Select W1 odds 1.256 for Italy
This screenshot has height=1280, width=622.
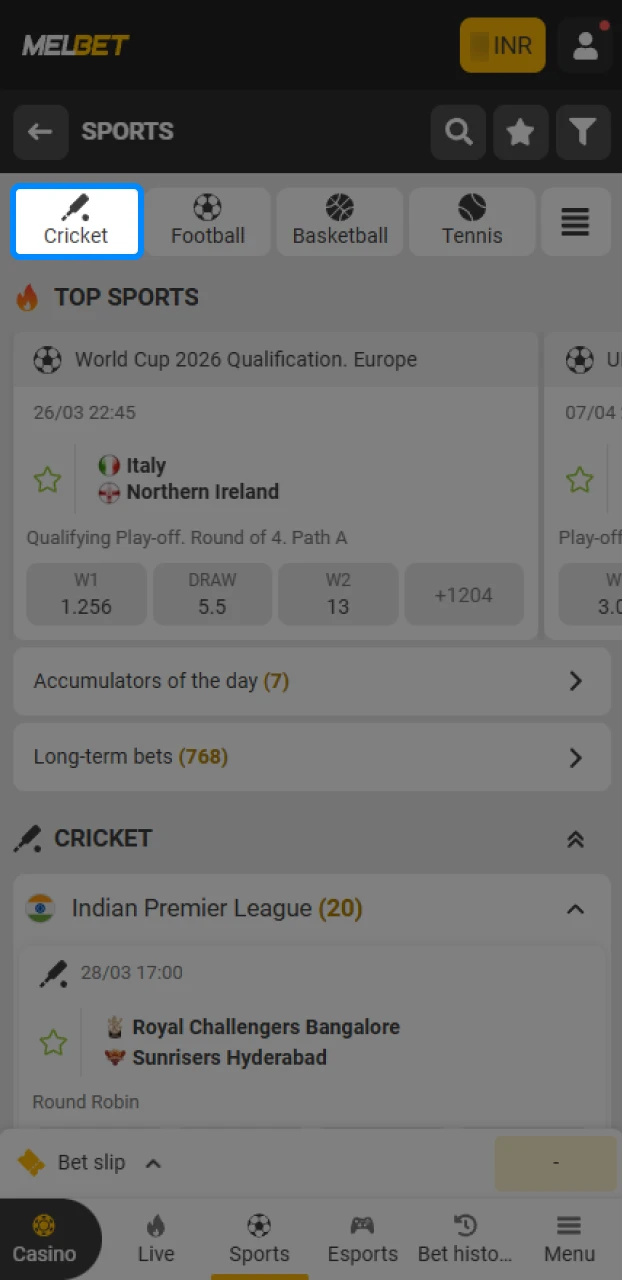tap(86, 594)
